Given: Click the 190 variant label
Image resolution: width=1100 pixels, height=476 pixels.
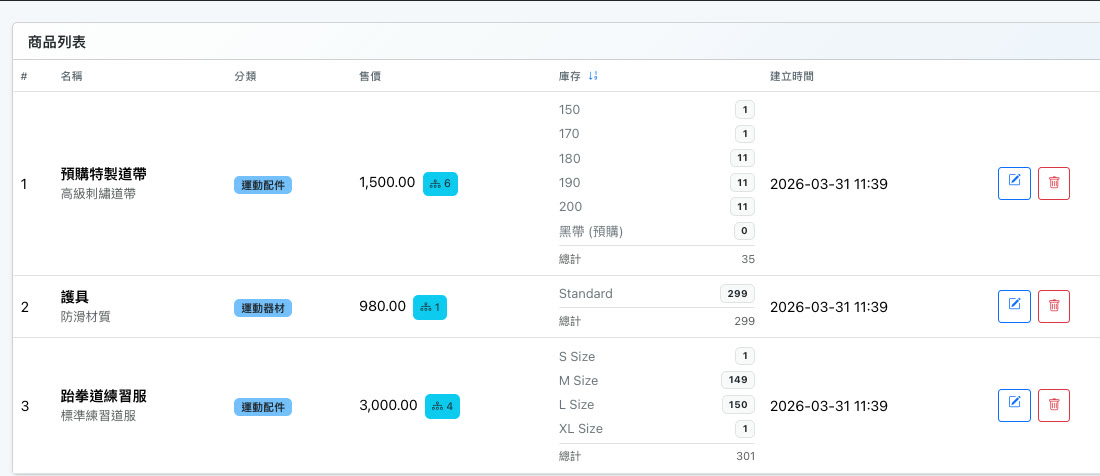Looking at the screenshot, I should (x=570, y=182).
